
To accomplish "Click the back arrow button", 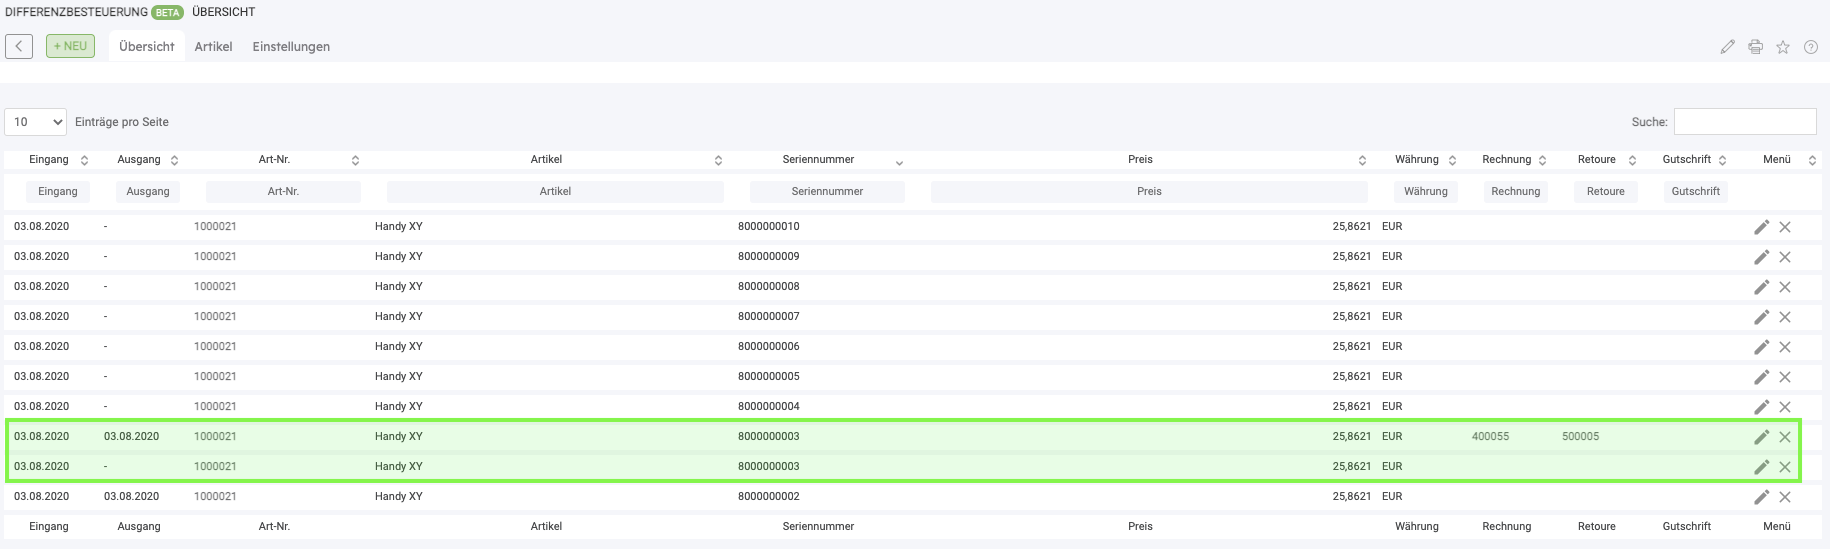I will pyautogui.click(x=19, y=46).
